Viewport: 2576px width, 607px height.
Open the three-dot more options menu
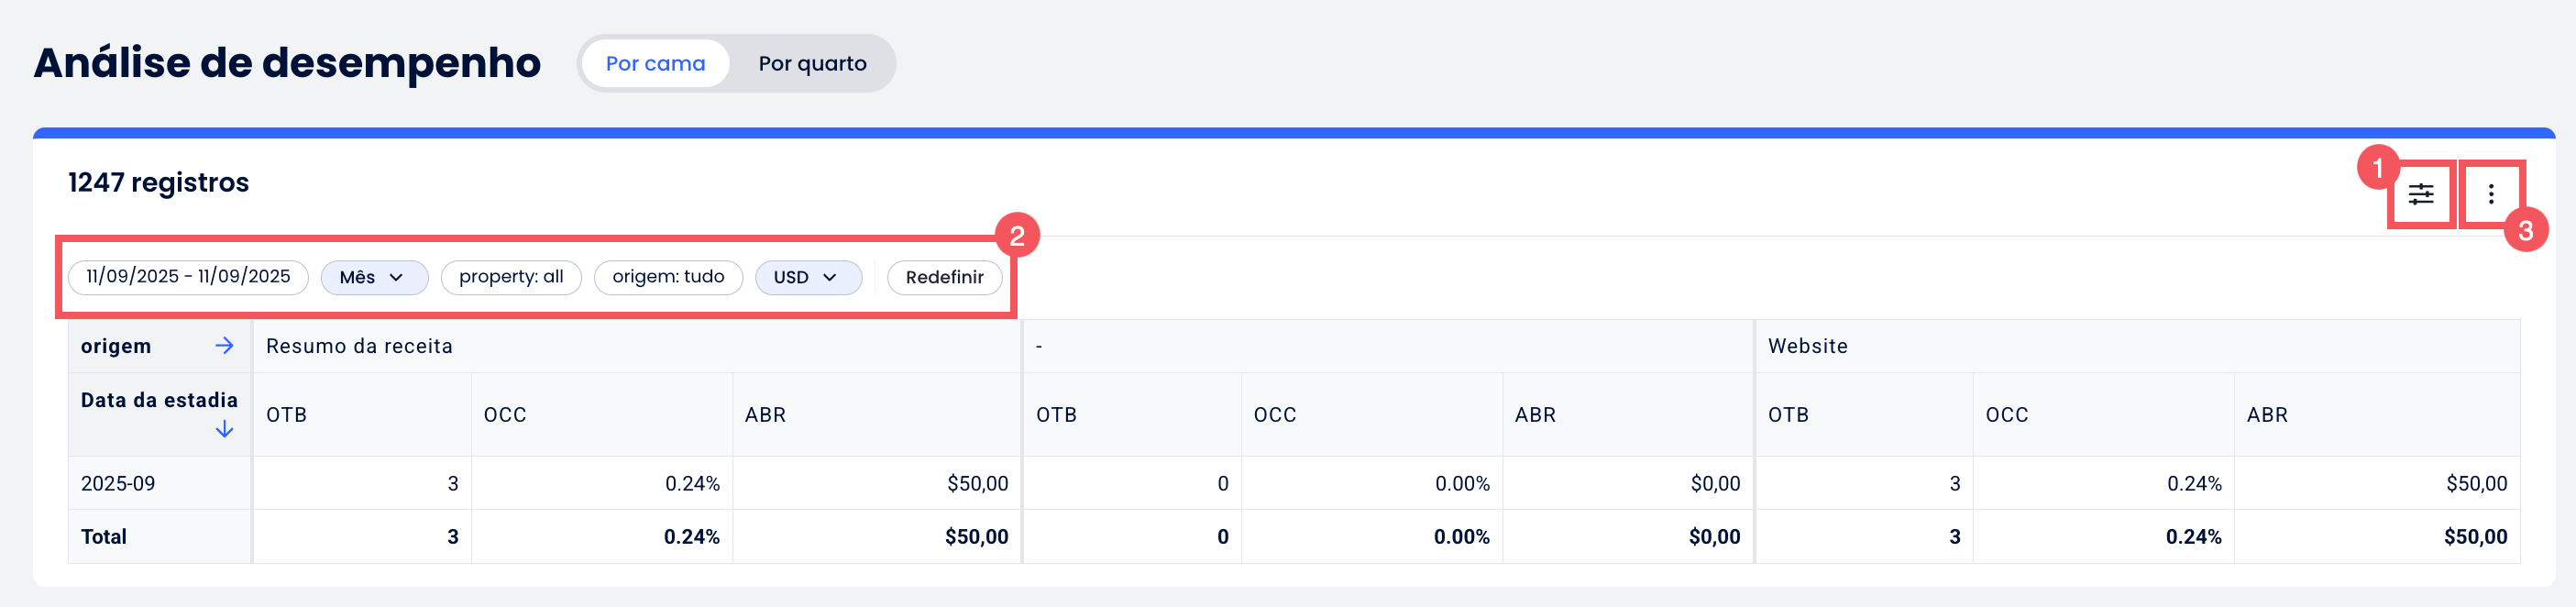[x=2490, y=194]
